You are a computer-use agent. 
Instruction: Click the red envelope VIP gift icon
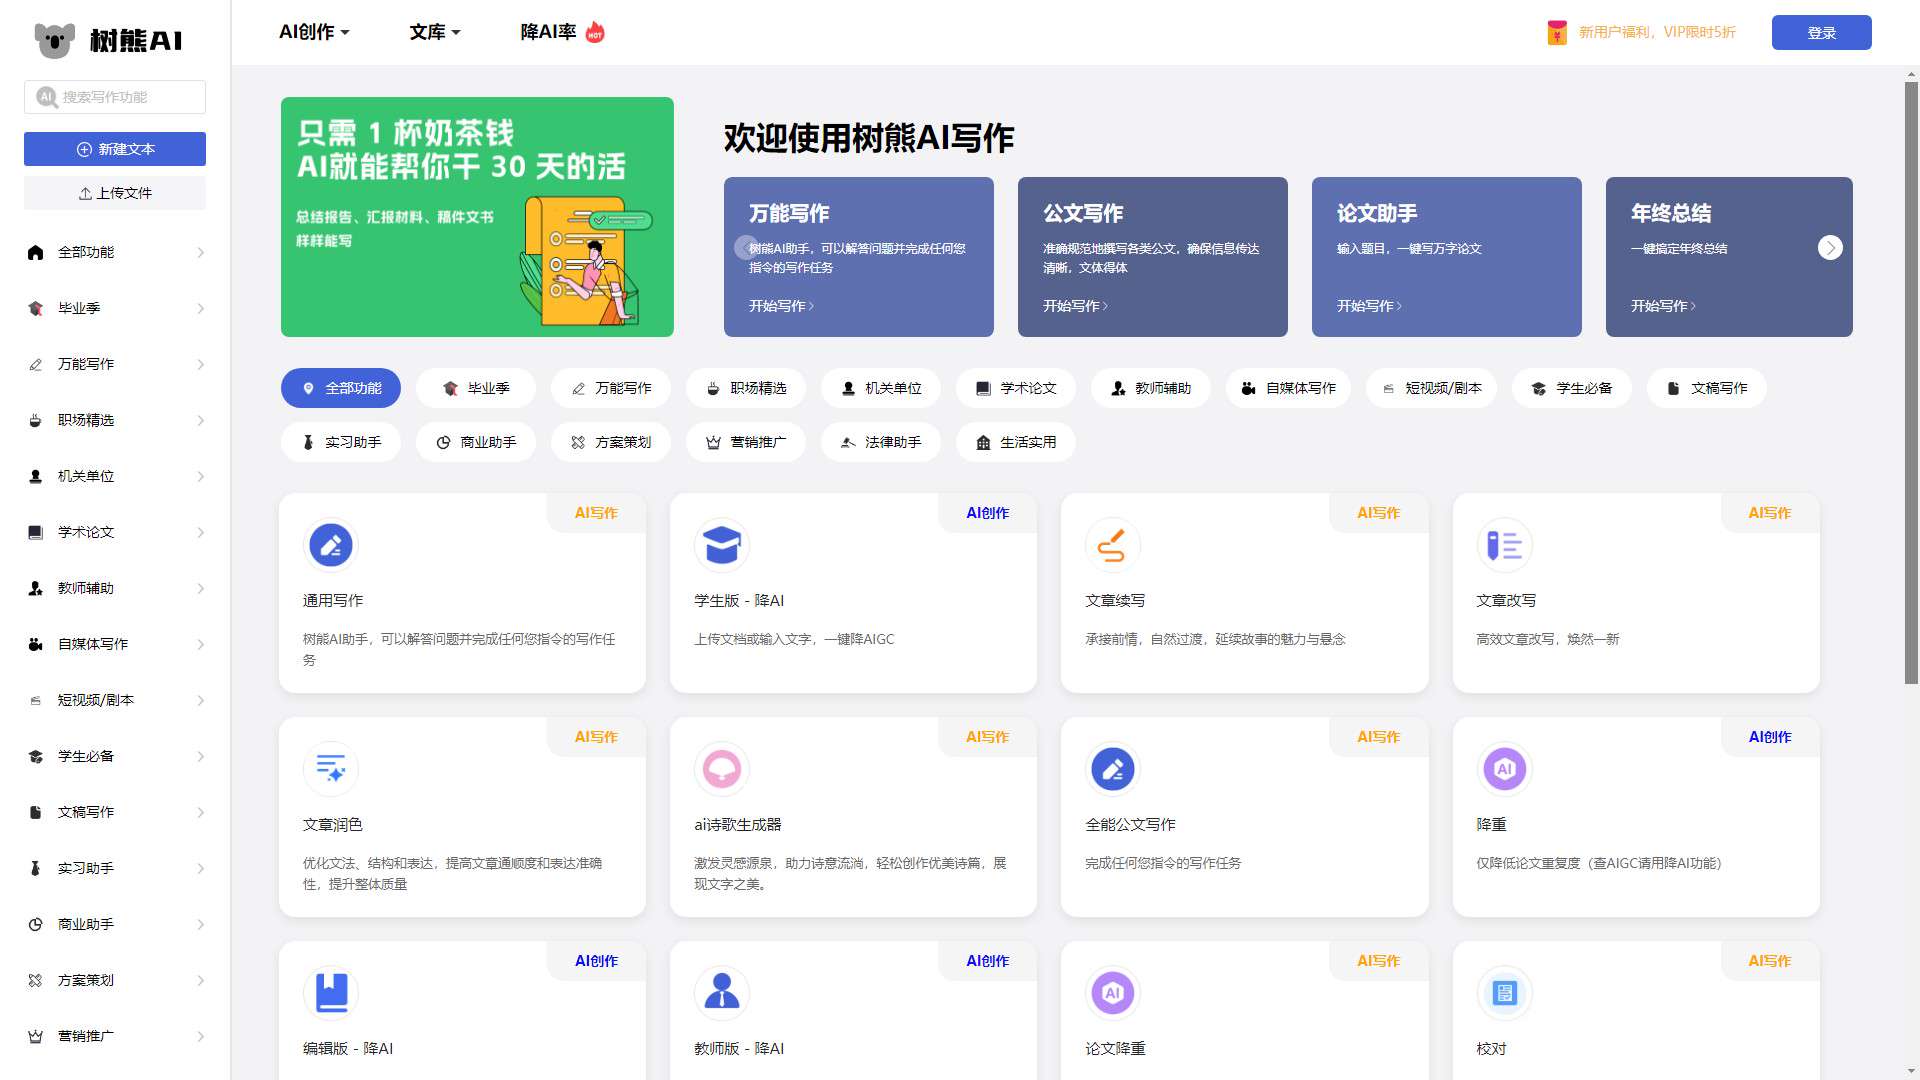pos(1557,32)
